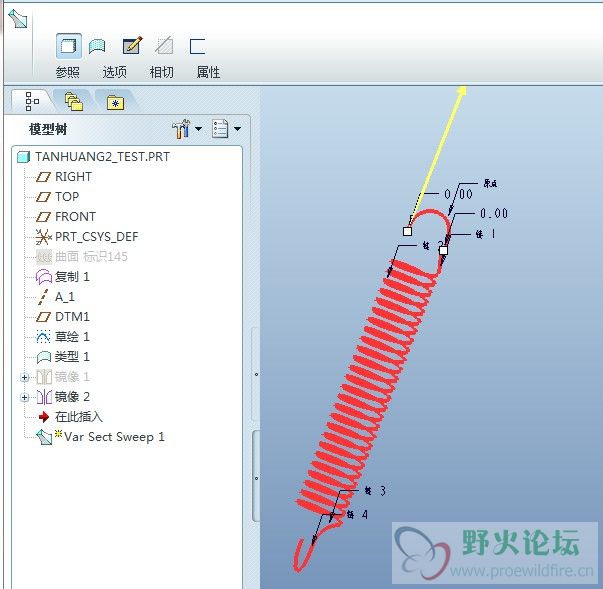Switch to the folder browser navigator tab

[x=74, y=102]
